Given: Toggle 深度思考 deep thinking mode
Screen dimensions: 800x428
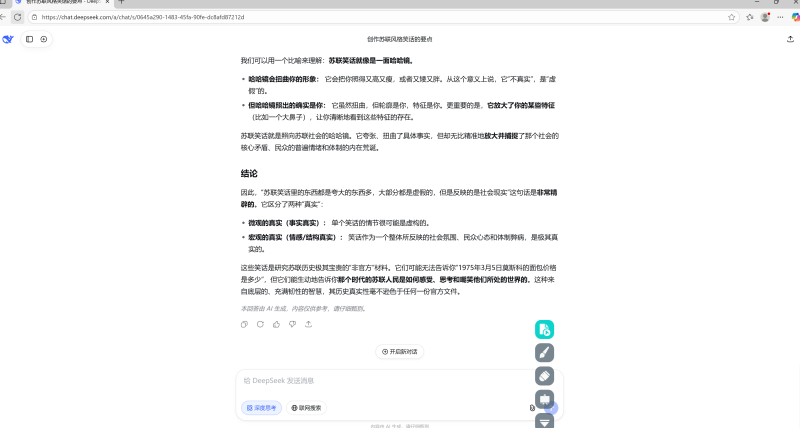Looking at the screenshot, I should tap(262, 408).
